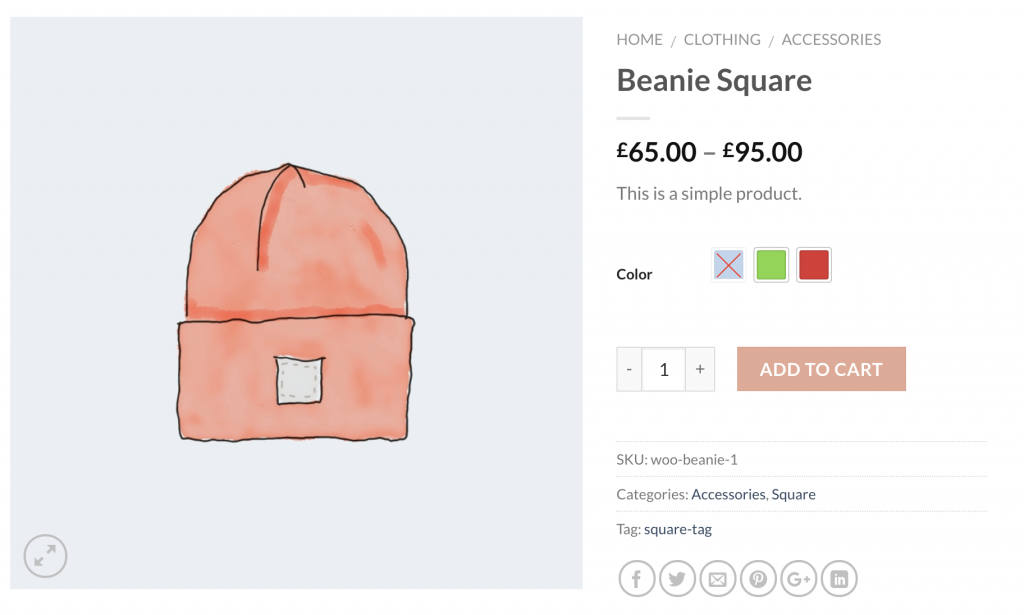The width and height of the screenshot is (1024, 615).
Task: Increase quantity with plus button
Action: [x=700, y=370]
